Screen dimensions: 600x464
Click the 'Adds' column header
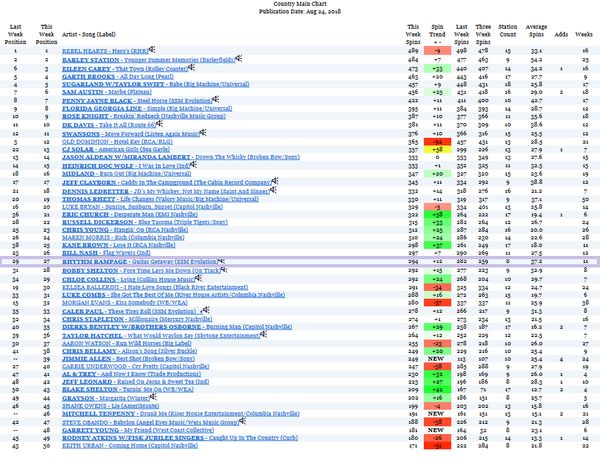(x=561, y=34)
